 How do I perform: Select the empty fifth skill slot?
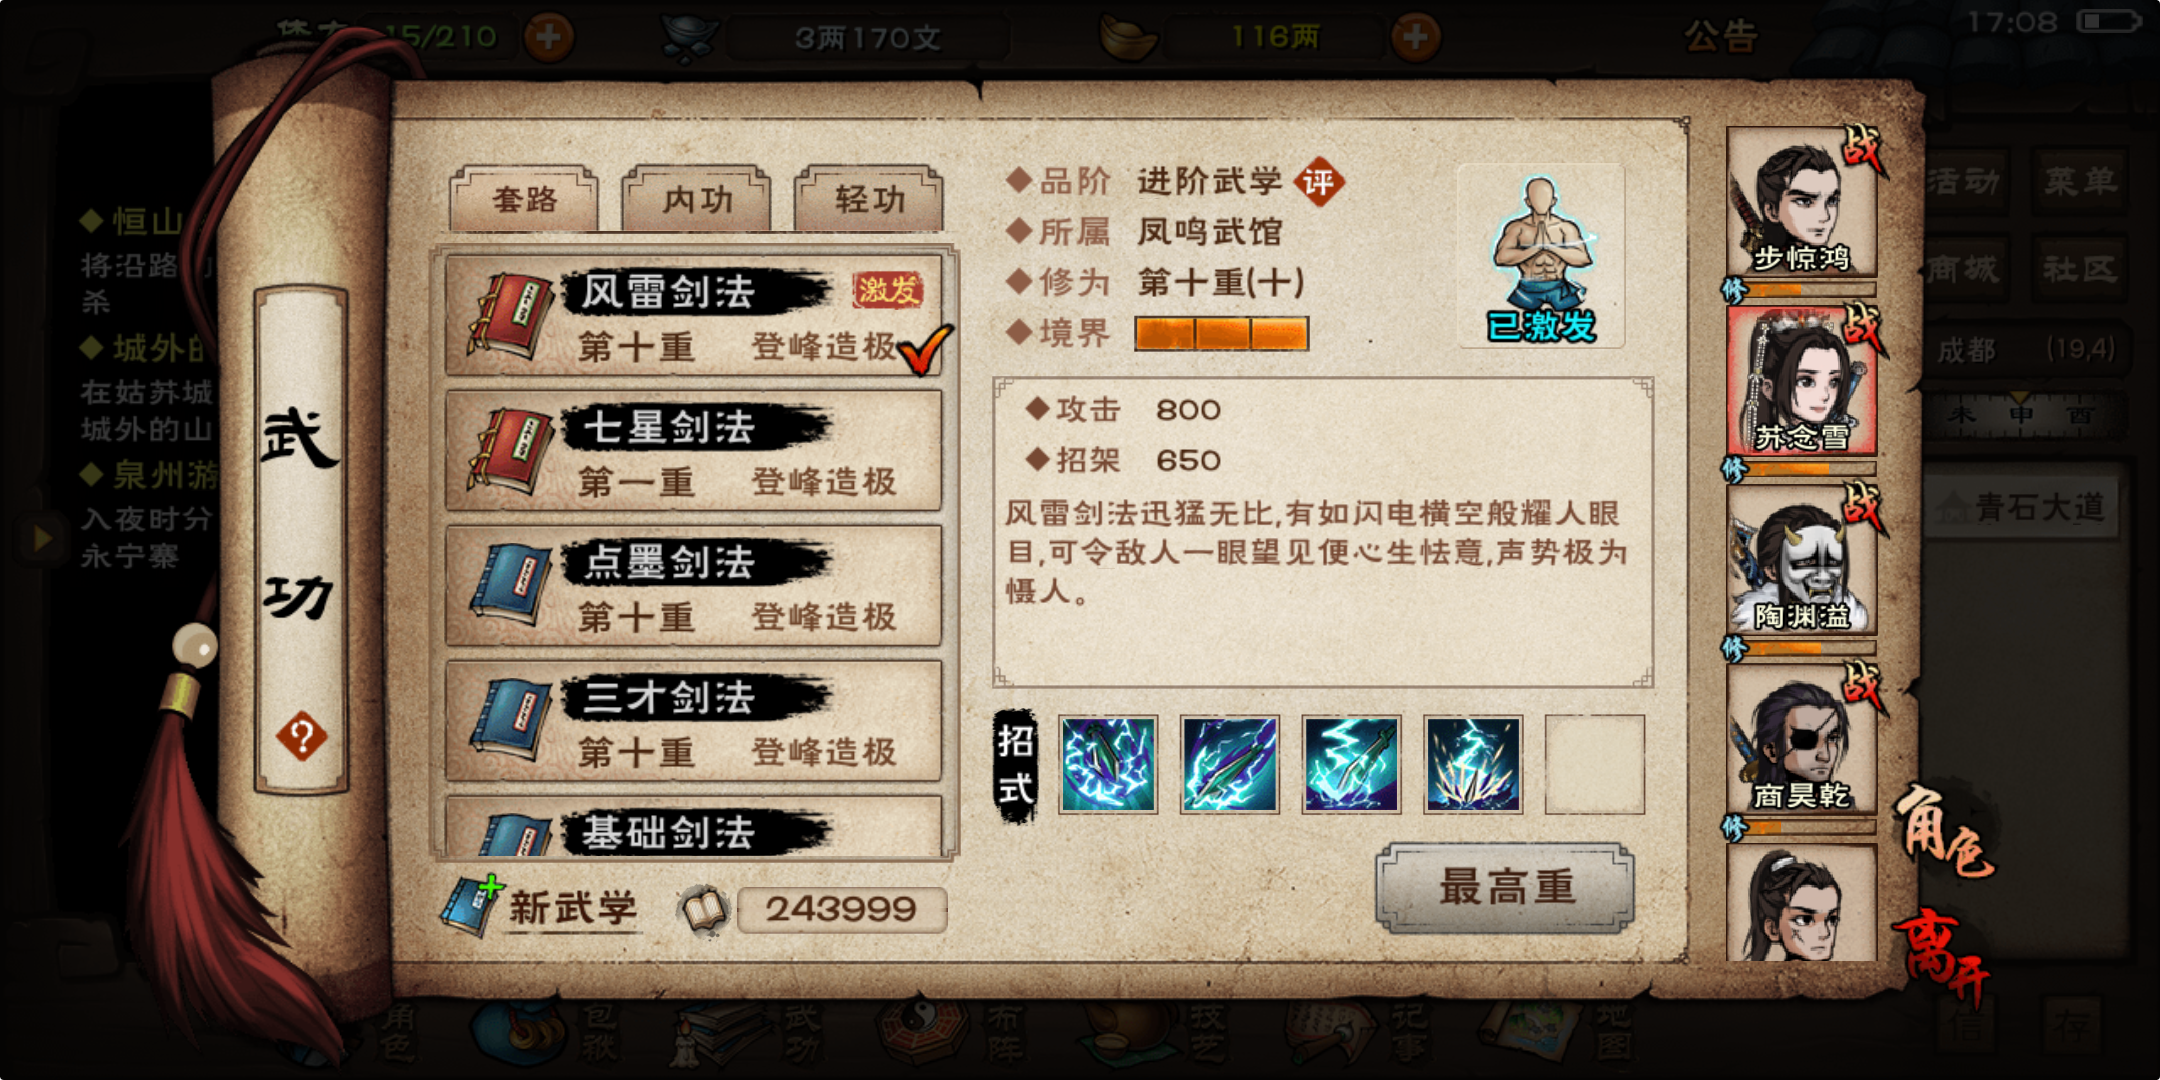tap(1594, 764)
